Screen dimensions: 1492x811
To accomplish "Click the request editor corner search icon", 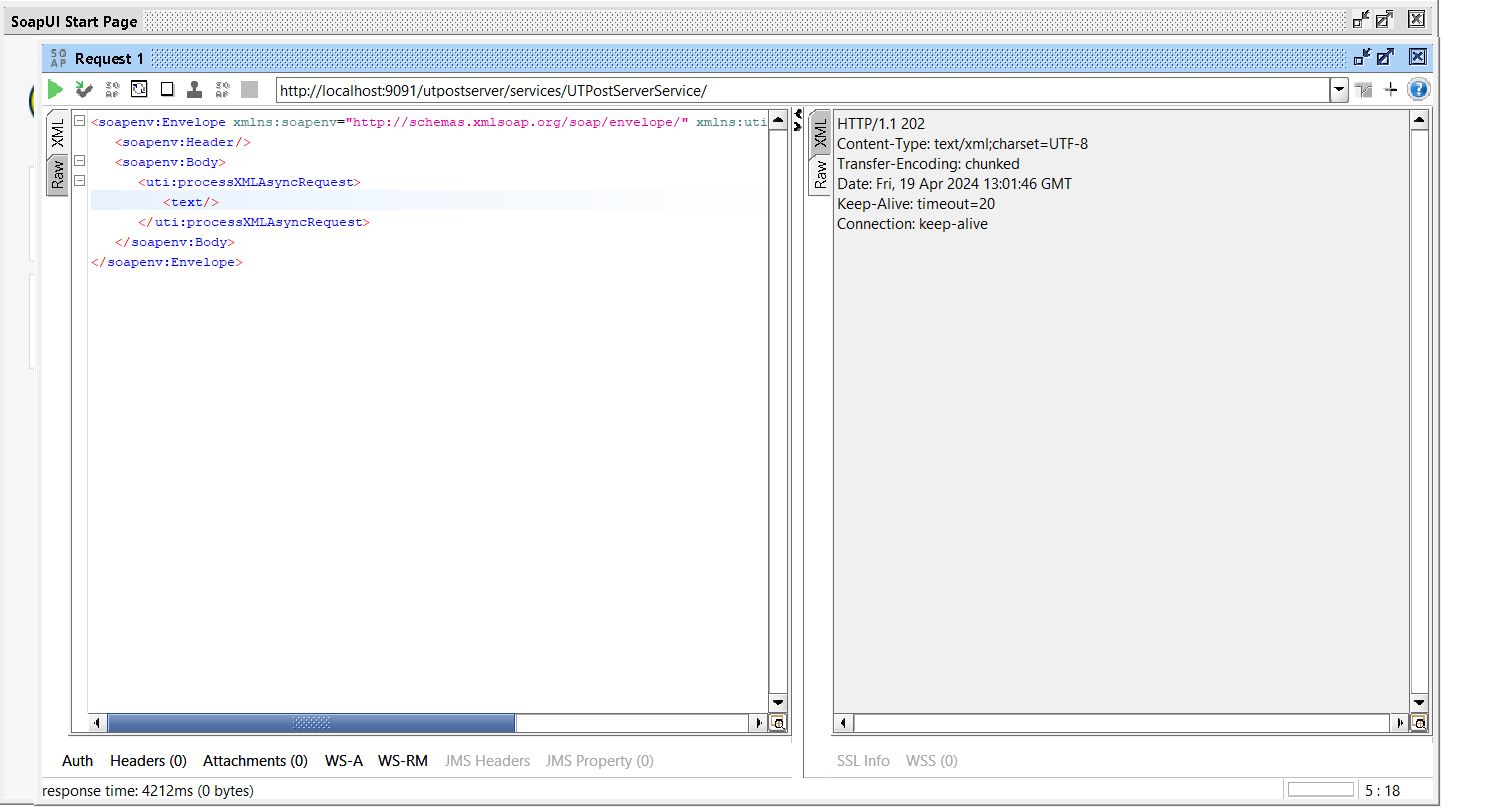I will [778, 723].
